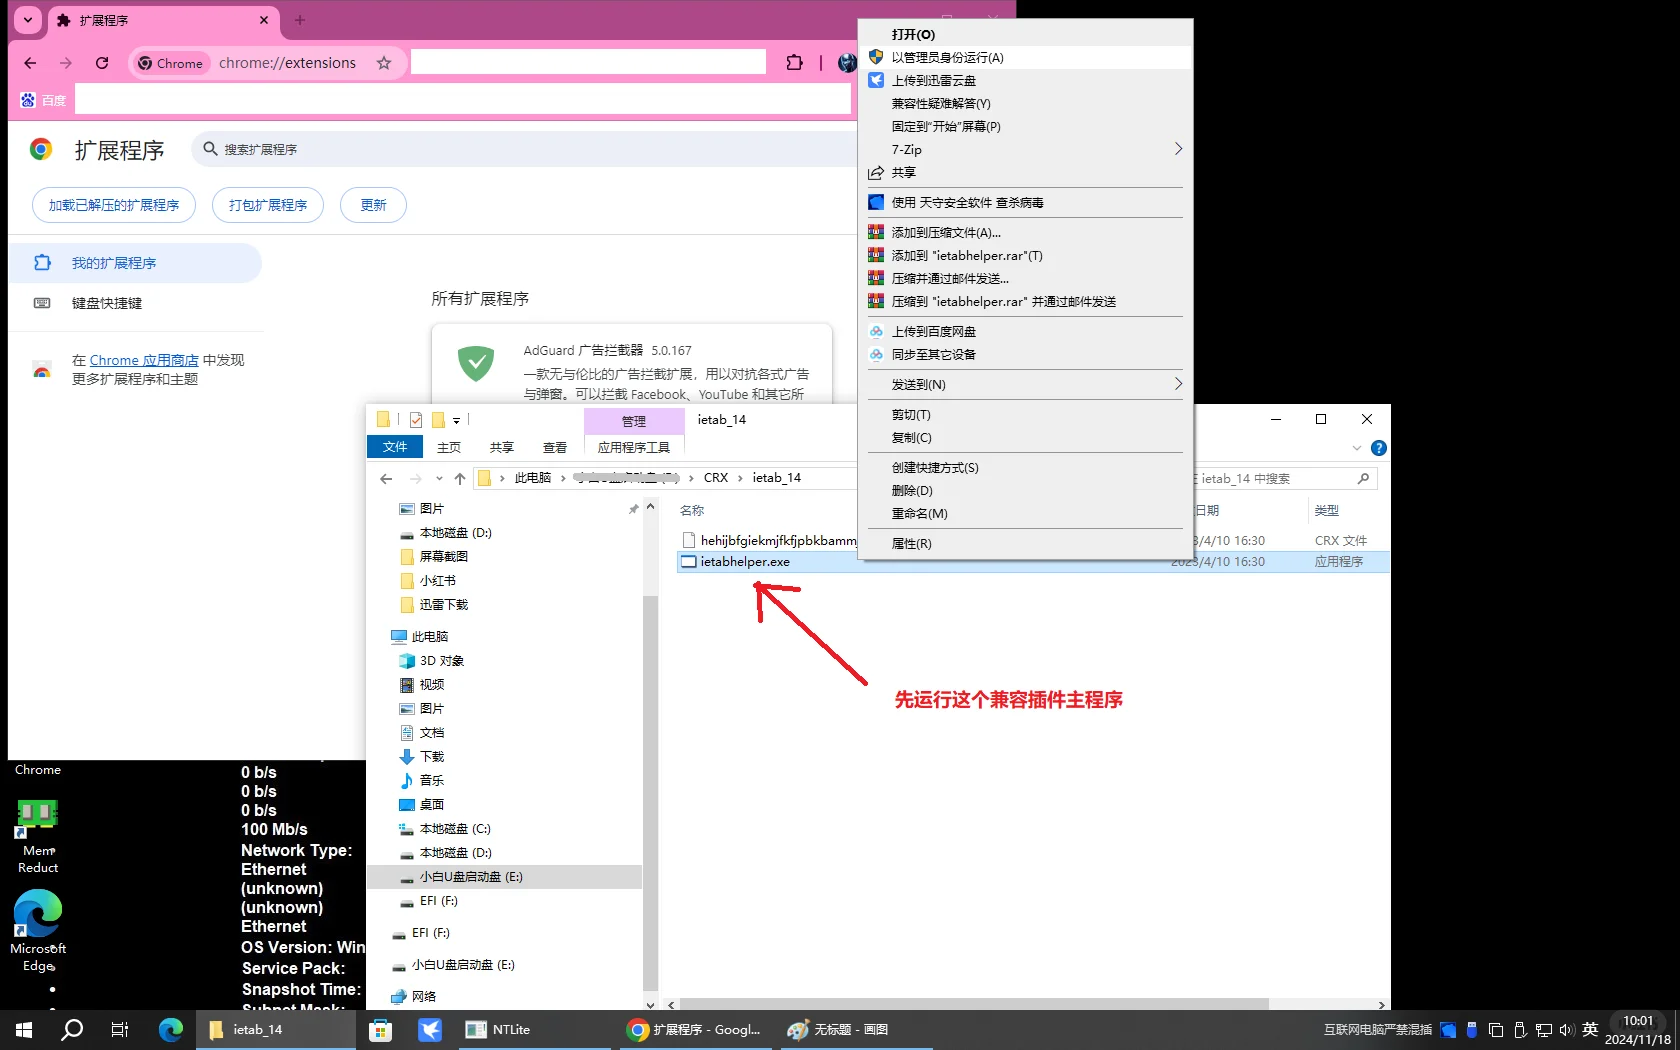Open Task View from the taskbar
The image size is (1680, 1050).
click(120, 1029)
